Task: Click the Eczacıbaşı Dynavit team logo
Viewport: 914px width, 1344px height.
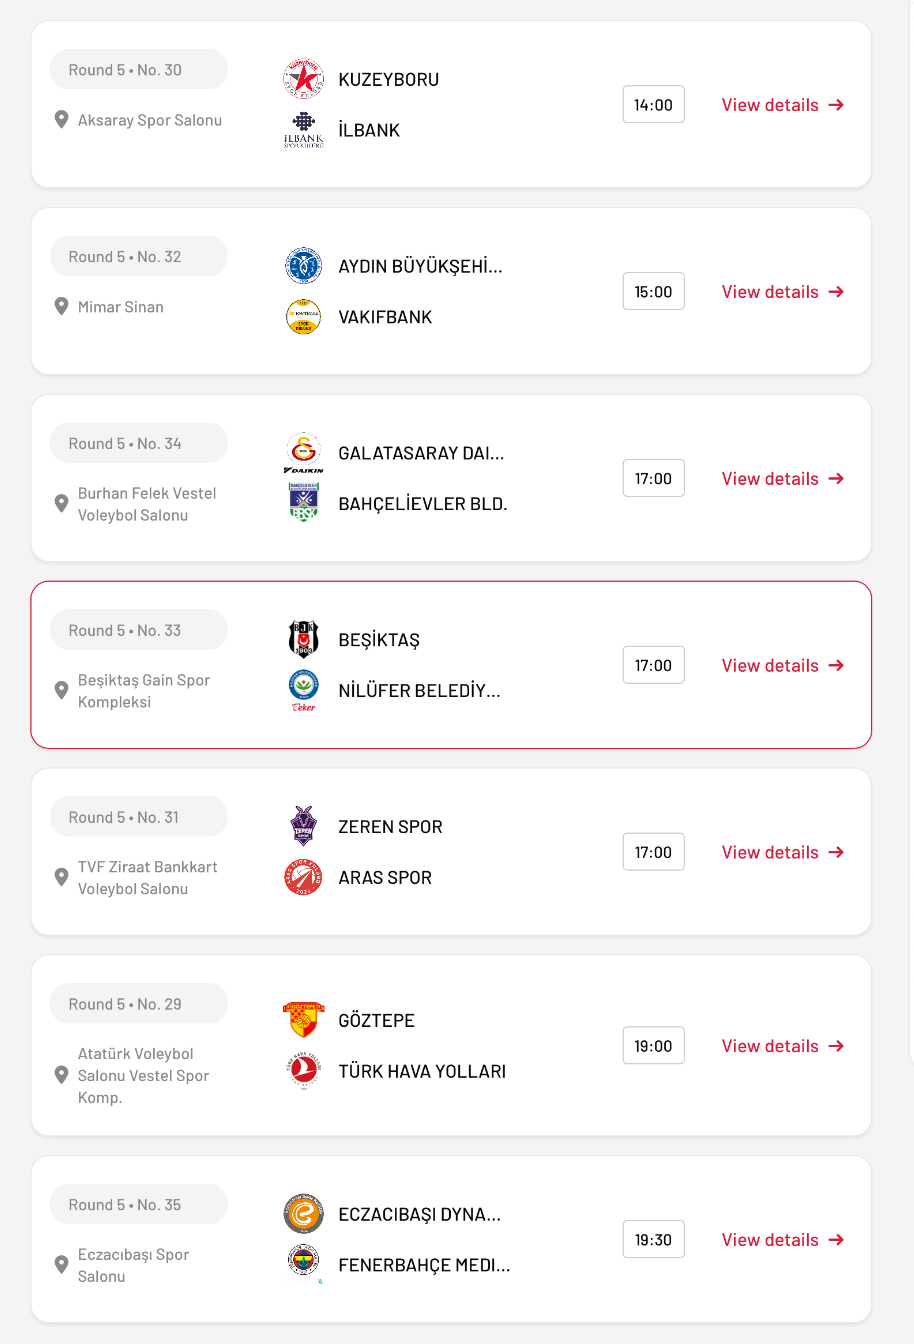Action: point(303,1214)
